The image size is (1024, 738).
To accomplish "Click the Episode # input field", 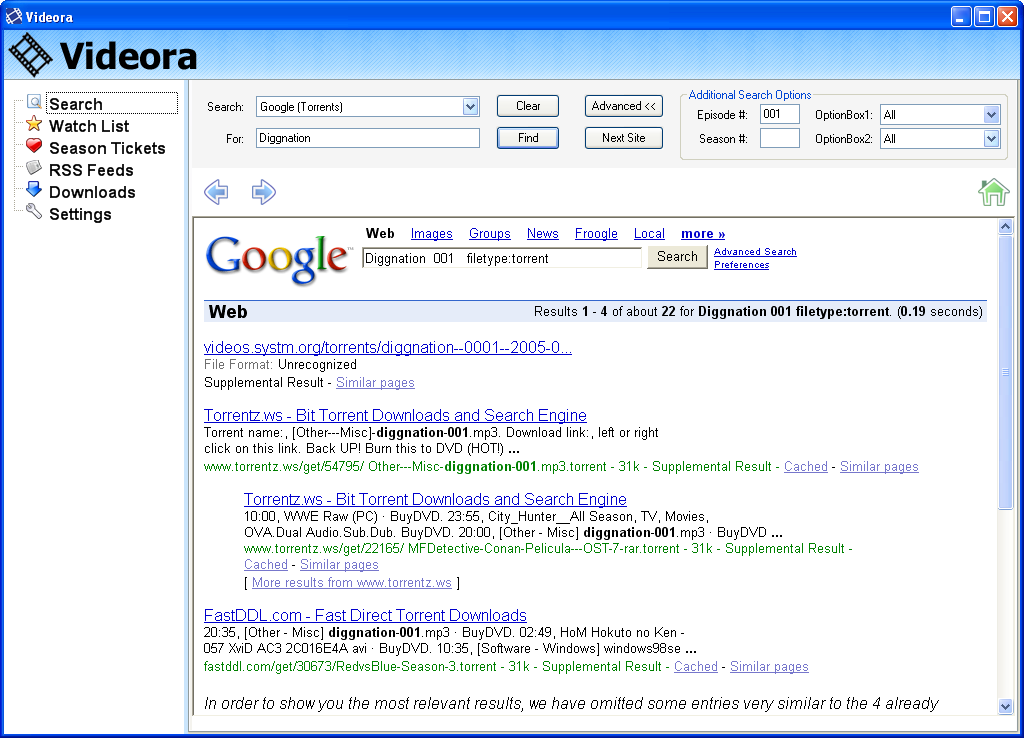I will click(x=780, y=114).
